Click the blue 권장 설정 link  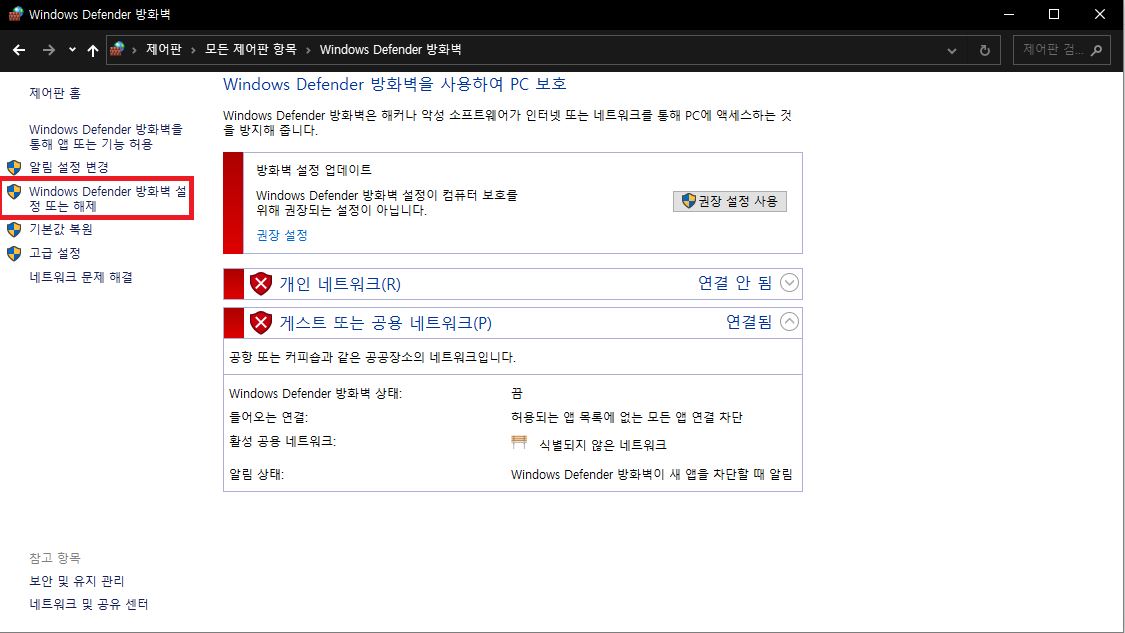pos(282,235)
